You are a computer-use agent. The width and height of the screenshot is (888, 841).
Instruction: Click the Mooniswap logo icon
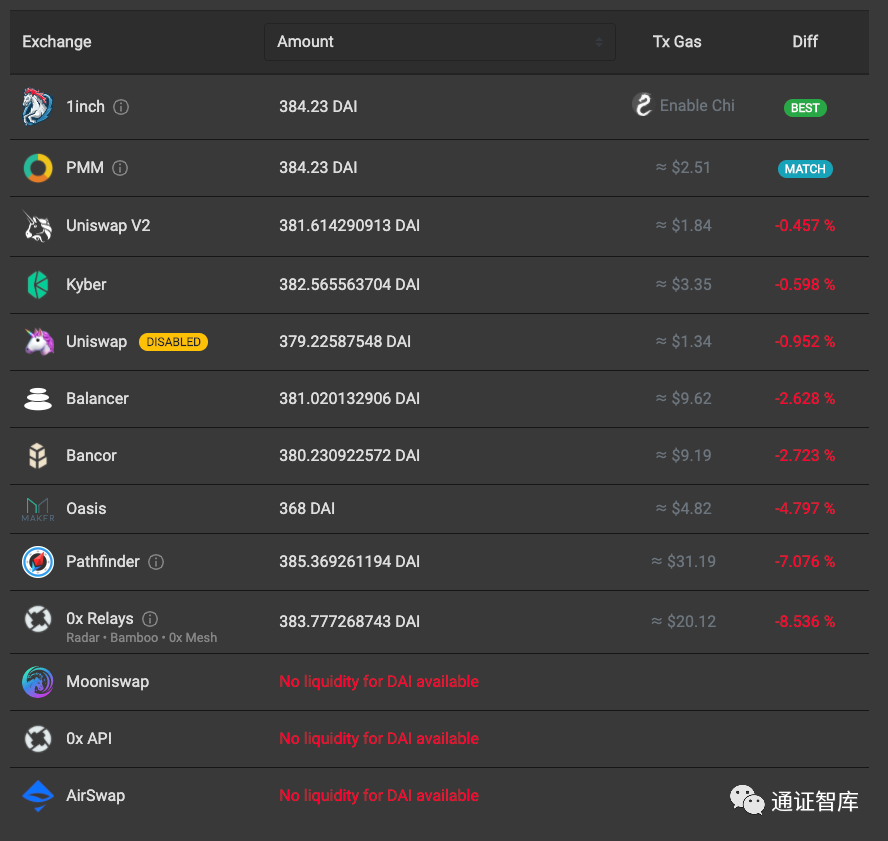[x=38, y=682]
